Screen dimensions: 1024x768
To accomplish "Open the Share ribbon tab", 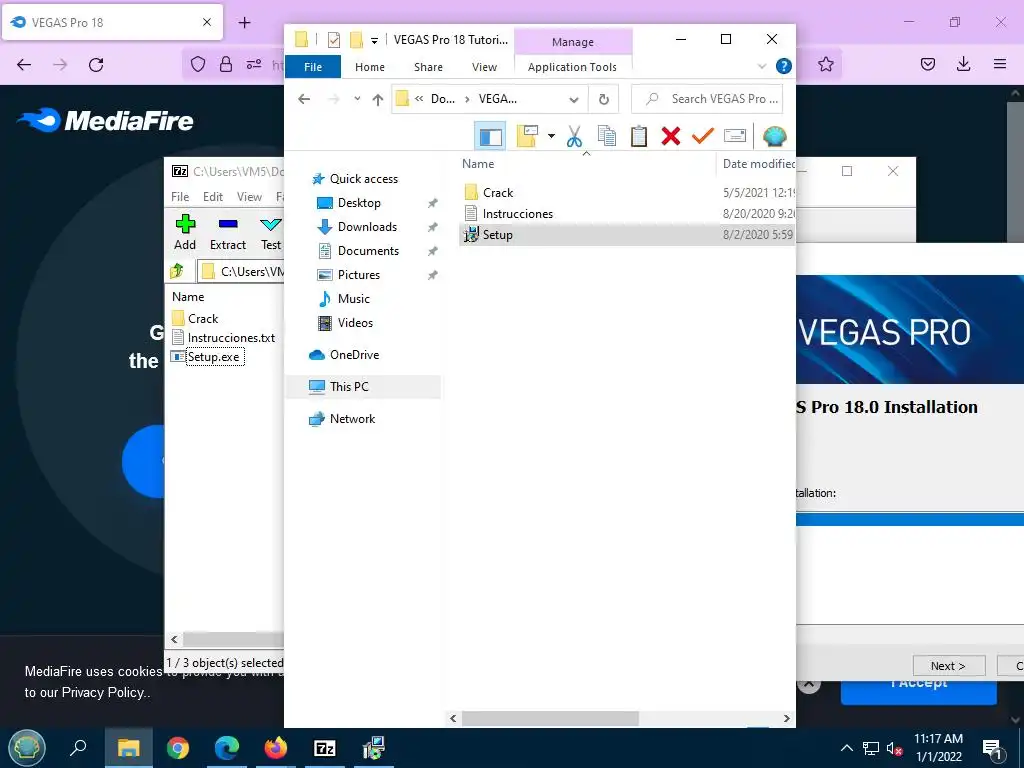I will click(x=428, y=67).
